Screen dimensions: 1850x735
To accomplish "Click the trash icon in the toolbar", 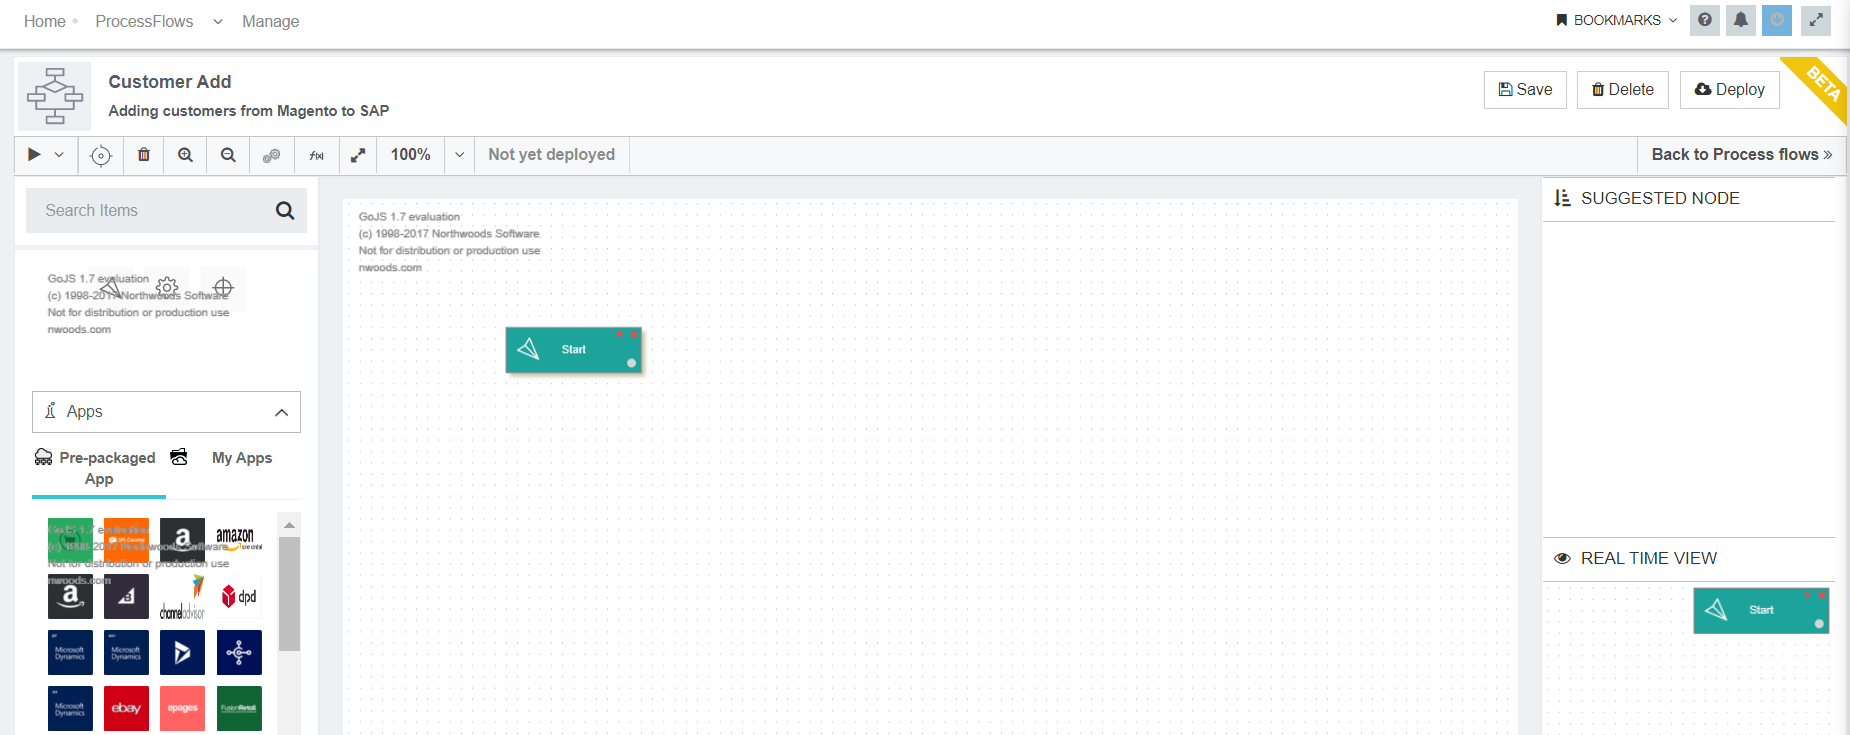I will 144,155.
